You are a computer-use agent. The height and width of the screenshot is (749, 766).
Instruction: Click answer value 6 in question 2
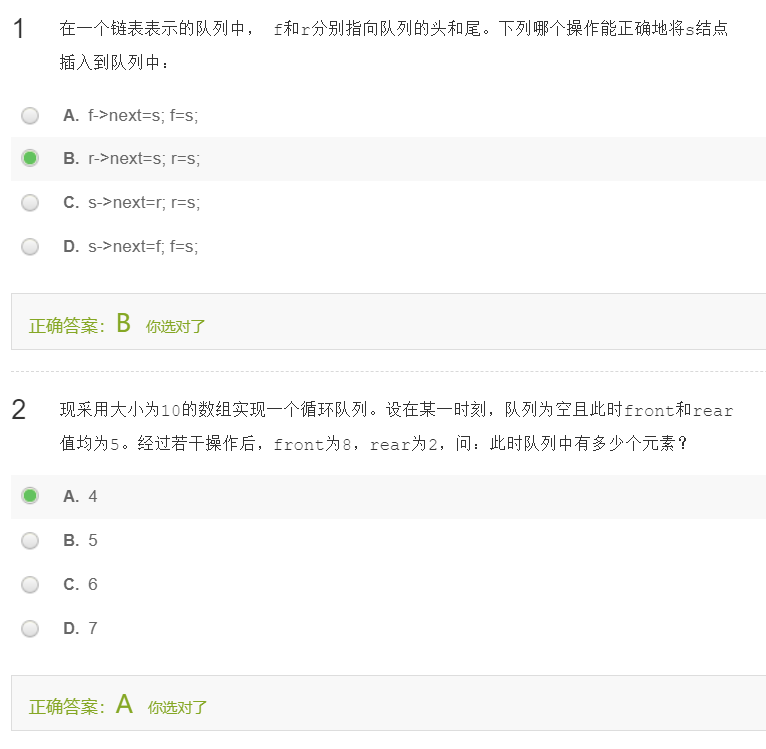click(x=93, y=584)
